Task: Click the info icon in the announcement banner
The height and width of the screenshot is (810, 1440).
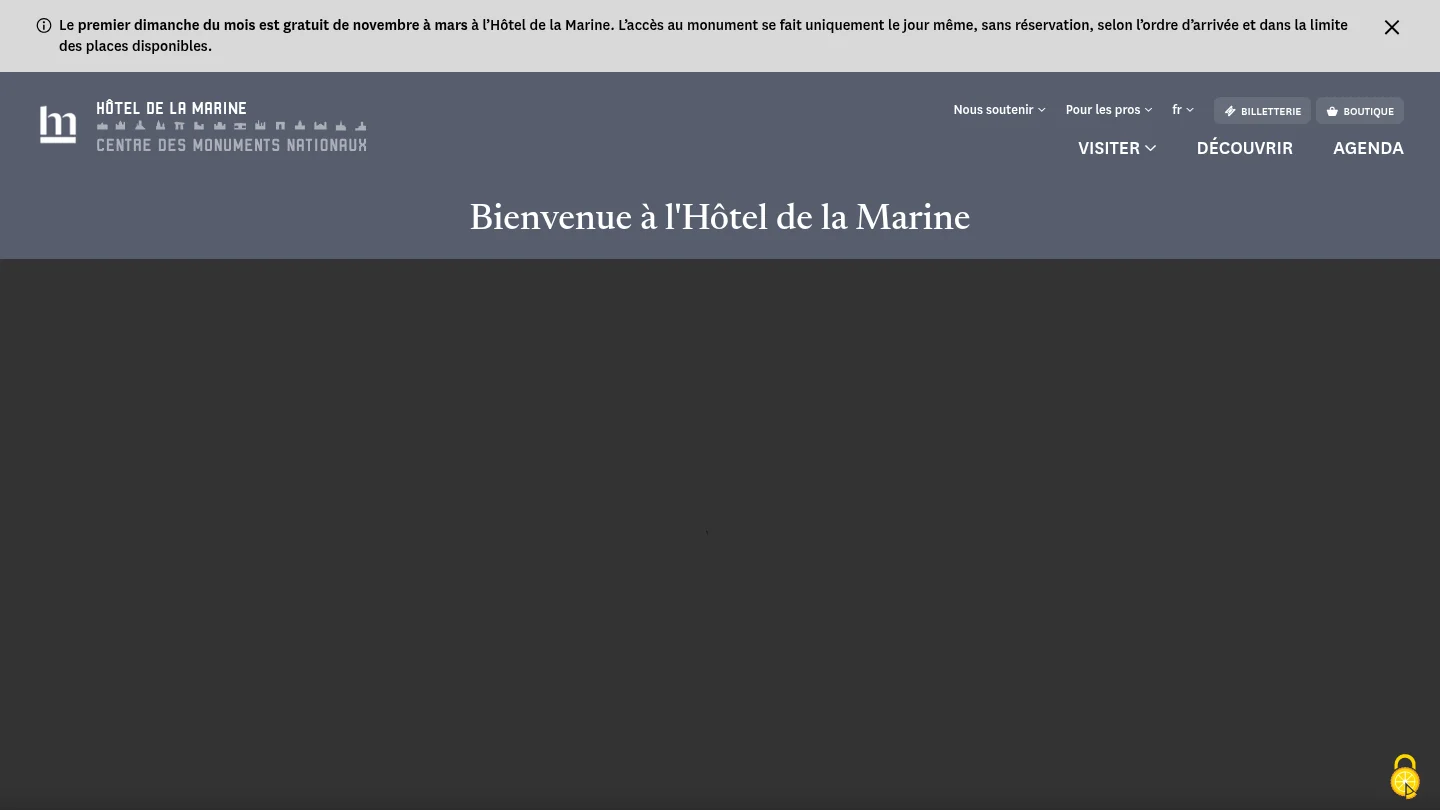Action: (x=44, y=26)
